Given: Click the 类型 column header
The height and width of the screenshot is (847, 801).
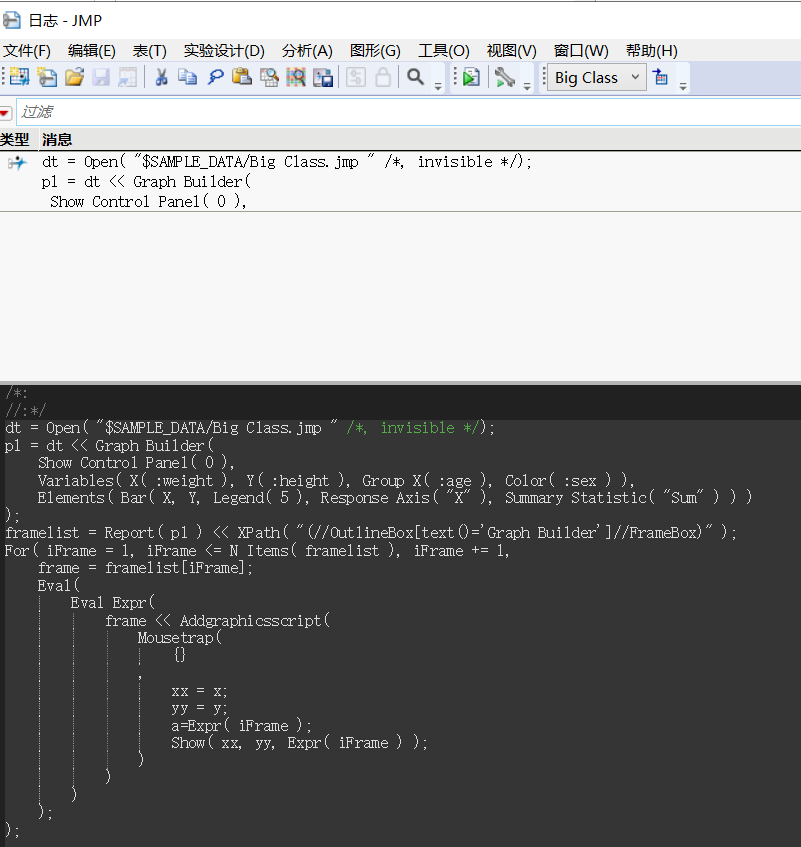Looking at the screenshot, I should [x=15, y=140].
